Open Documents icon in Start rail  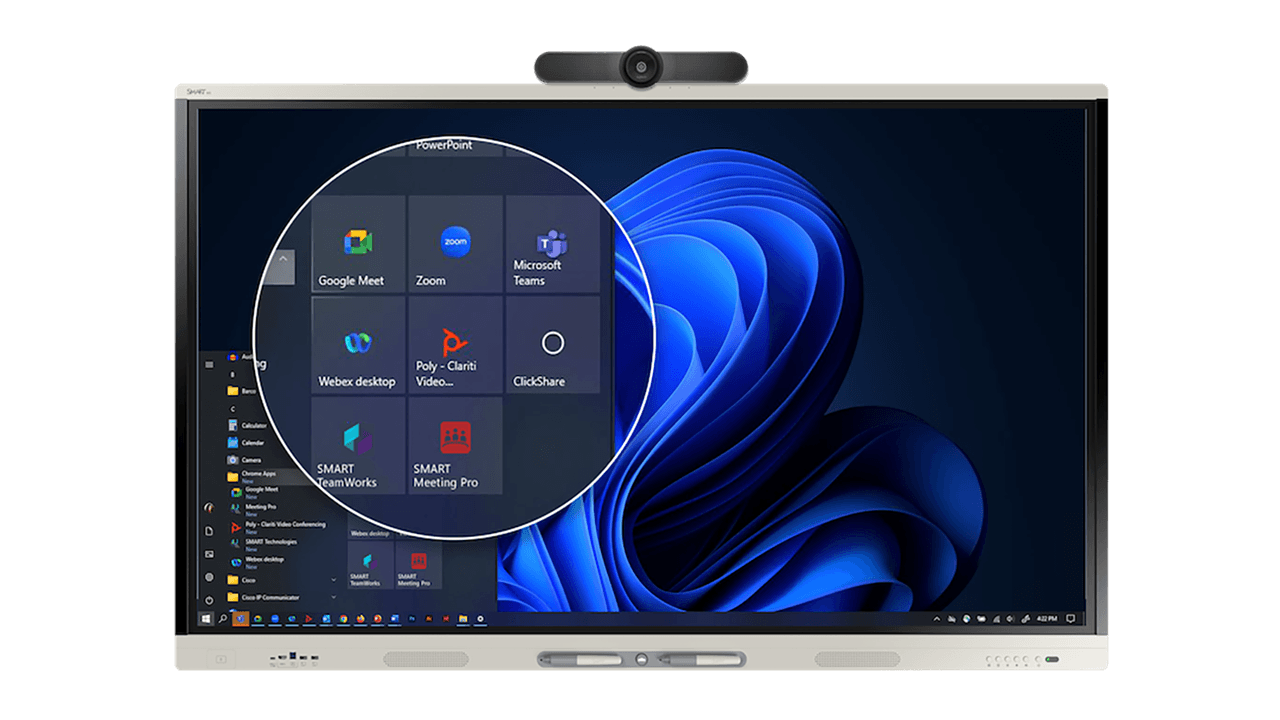click(x=209, y=531)
